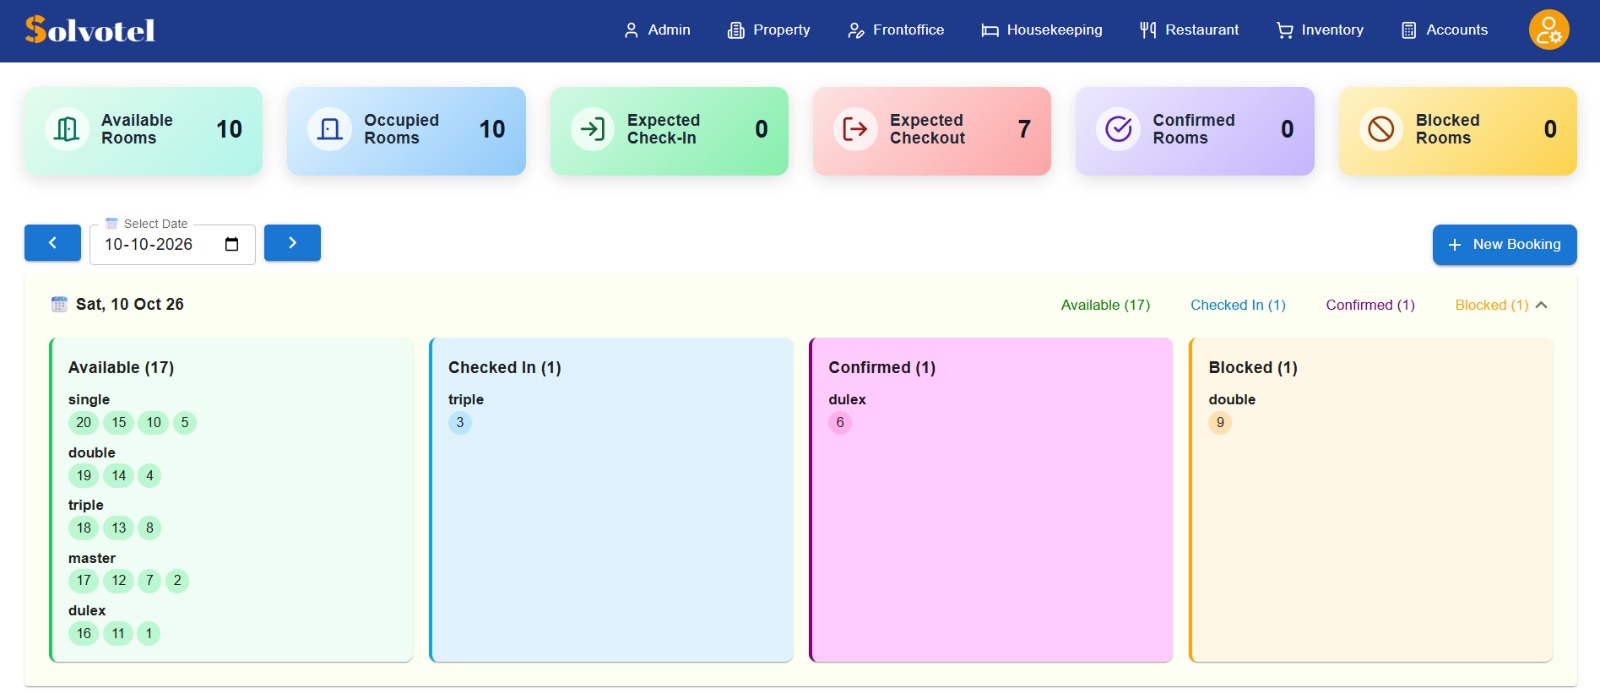Select available triple room 8
1600x693 pixels.
150,528
